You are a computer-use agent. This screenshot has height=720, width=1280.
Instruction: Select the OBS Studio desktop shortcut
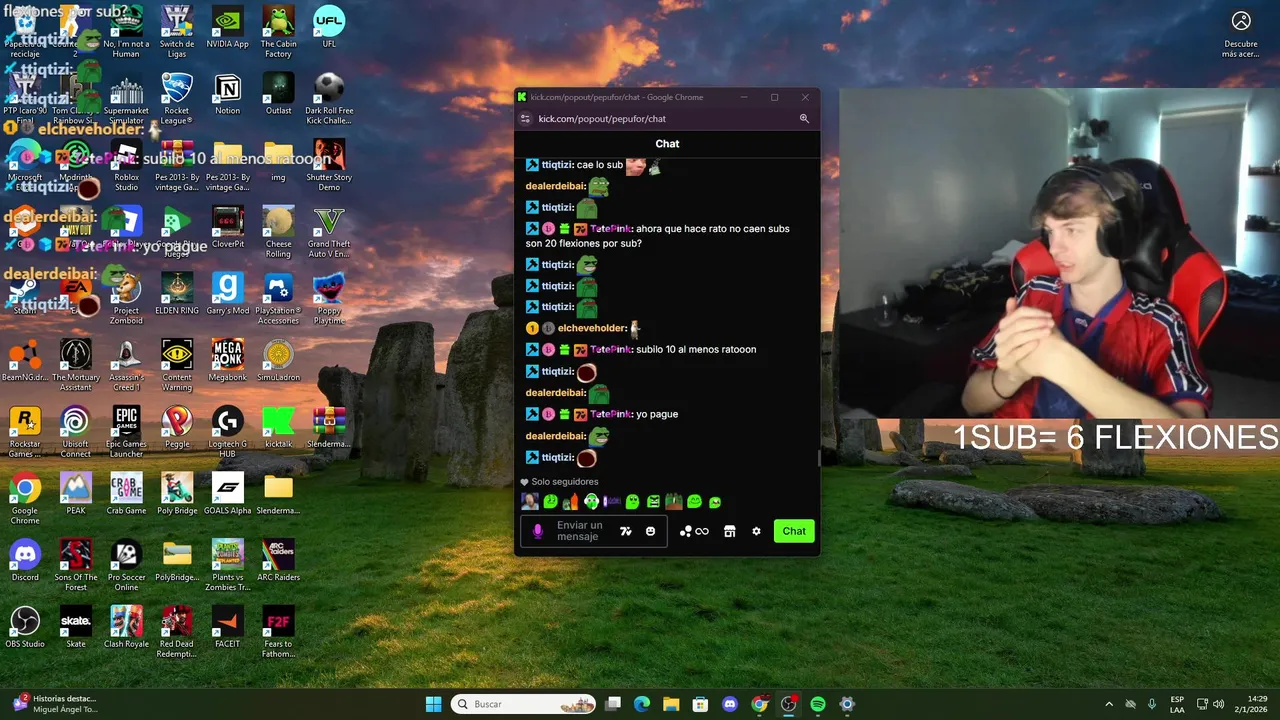[x=25, y=628]
